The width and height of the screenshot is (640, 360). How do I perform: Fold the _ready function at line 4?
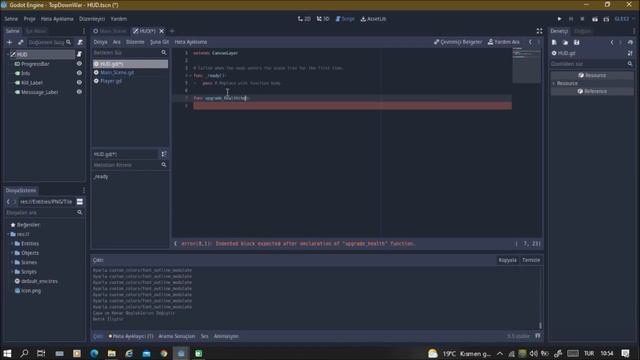tap(191, 76)
